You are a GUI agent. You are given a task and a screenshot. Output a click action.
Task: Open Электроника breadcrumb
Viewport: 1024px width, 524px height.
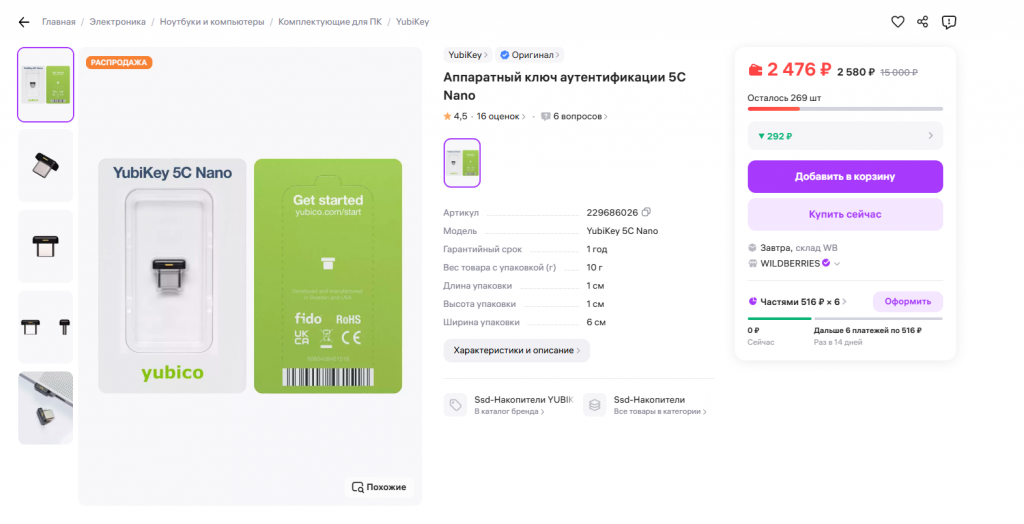(118, 22)
